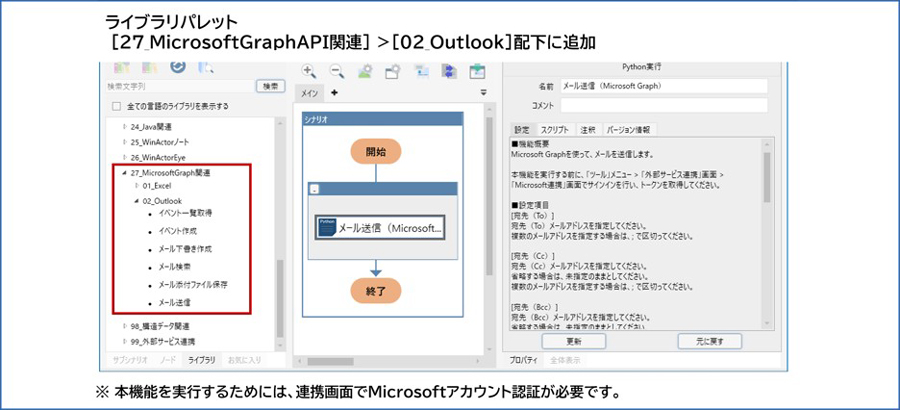Collapse the 02_Outlook subfolder

pos(137,201)
